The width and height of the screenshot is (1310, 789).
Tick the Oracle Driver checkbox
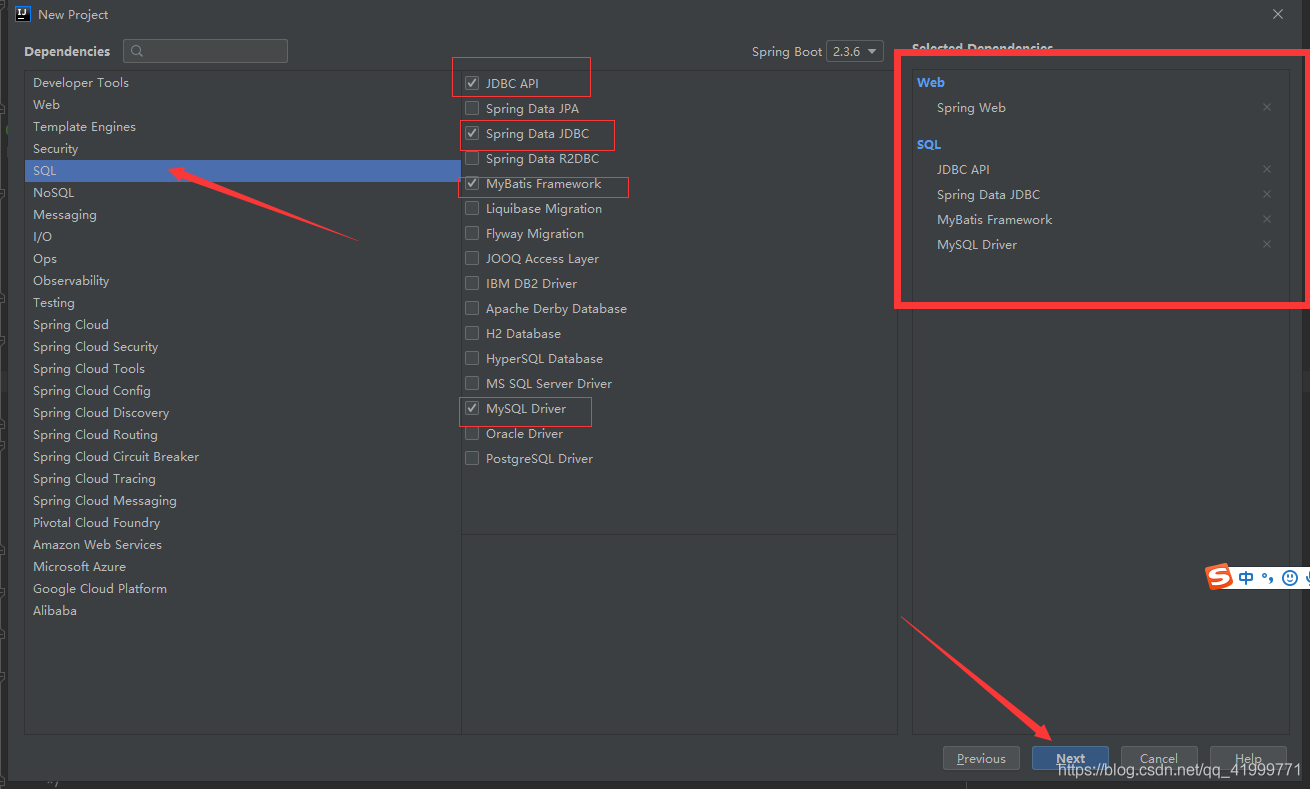[472, 433]
